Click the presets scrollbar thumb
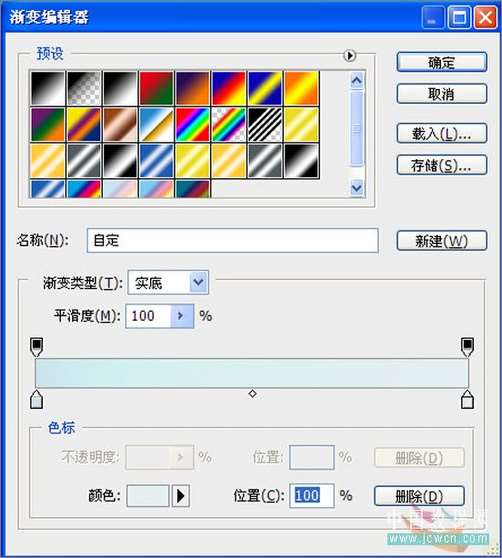502x558 pixels. pos(356,128)
